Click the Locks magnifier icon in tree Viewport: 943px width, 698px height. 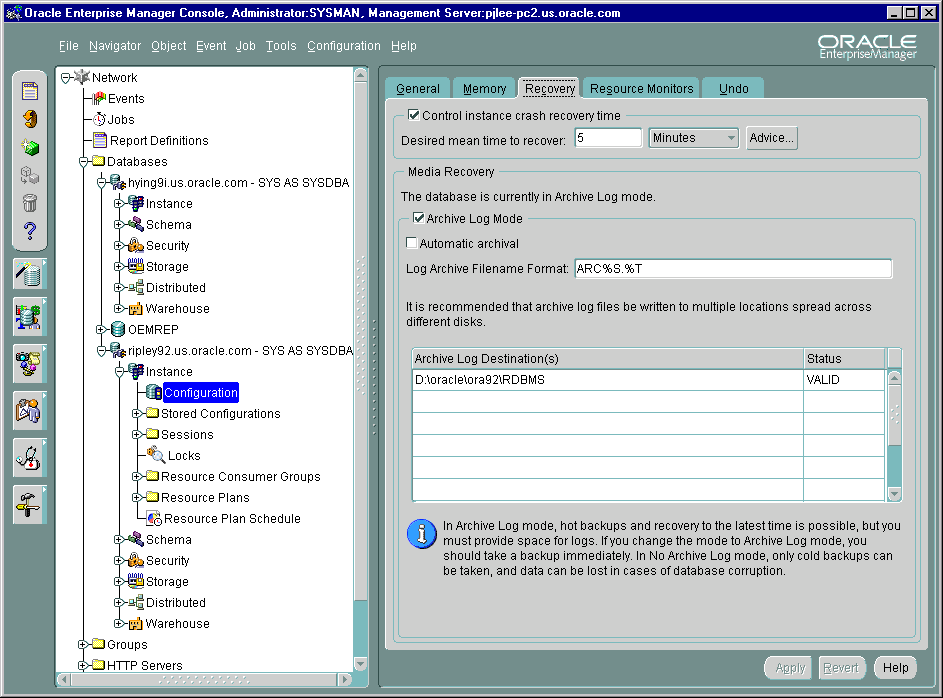pos(155,456)
